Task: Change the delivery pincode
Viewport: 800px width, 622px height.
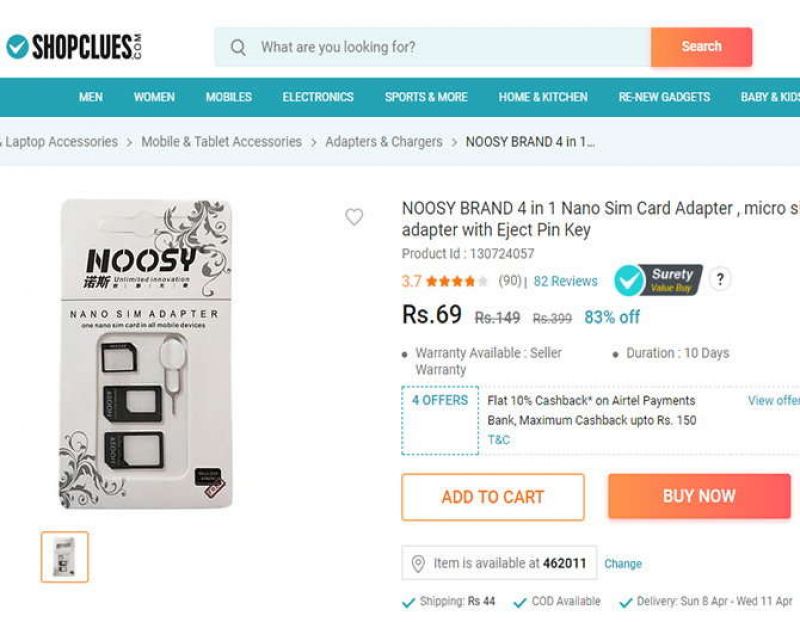Action: [x=623, y=564]
